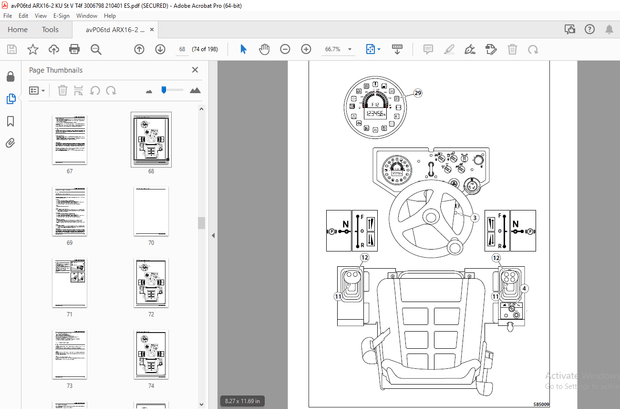Viewport: 620px width, 409px height.
Task: Expand fit page options dropdown arrow
Action: tap(379, 49)
